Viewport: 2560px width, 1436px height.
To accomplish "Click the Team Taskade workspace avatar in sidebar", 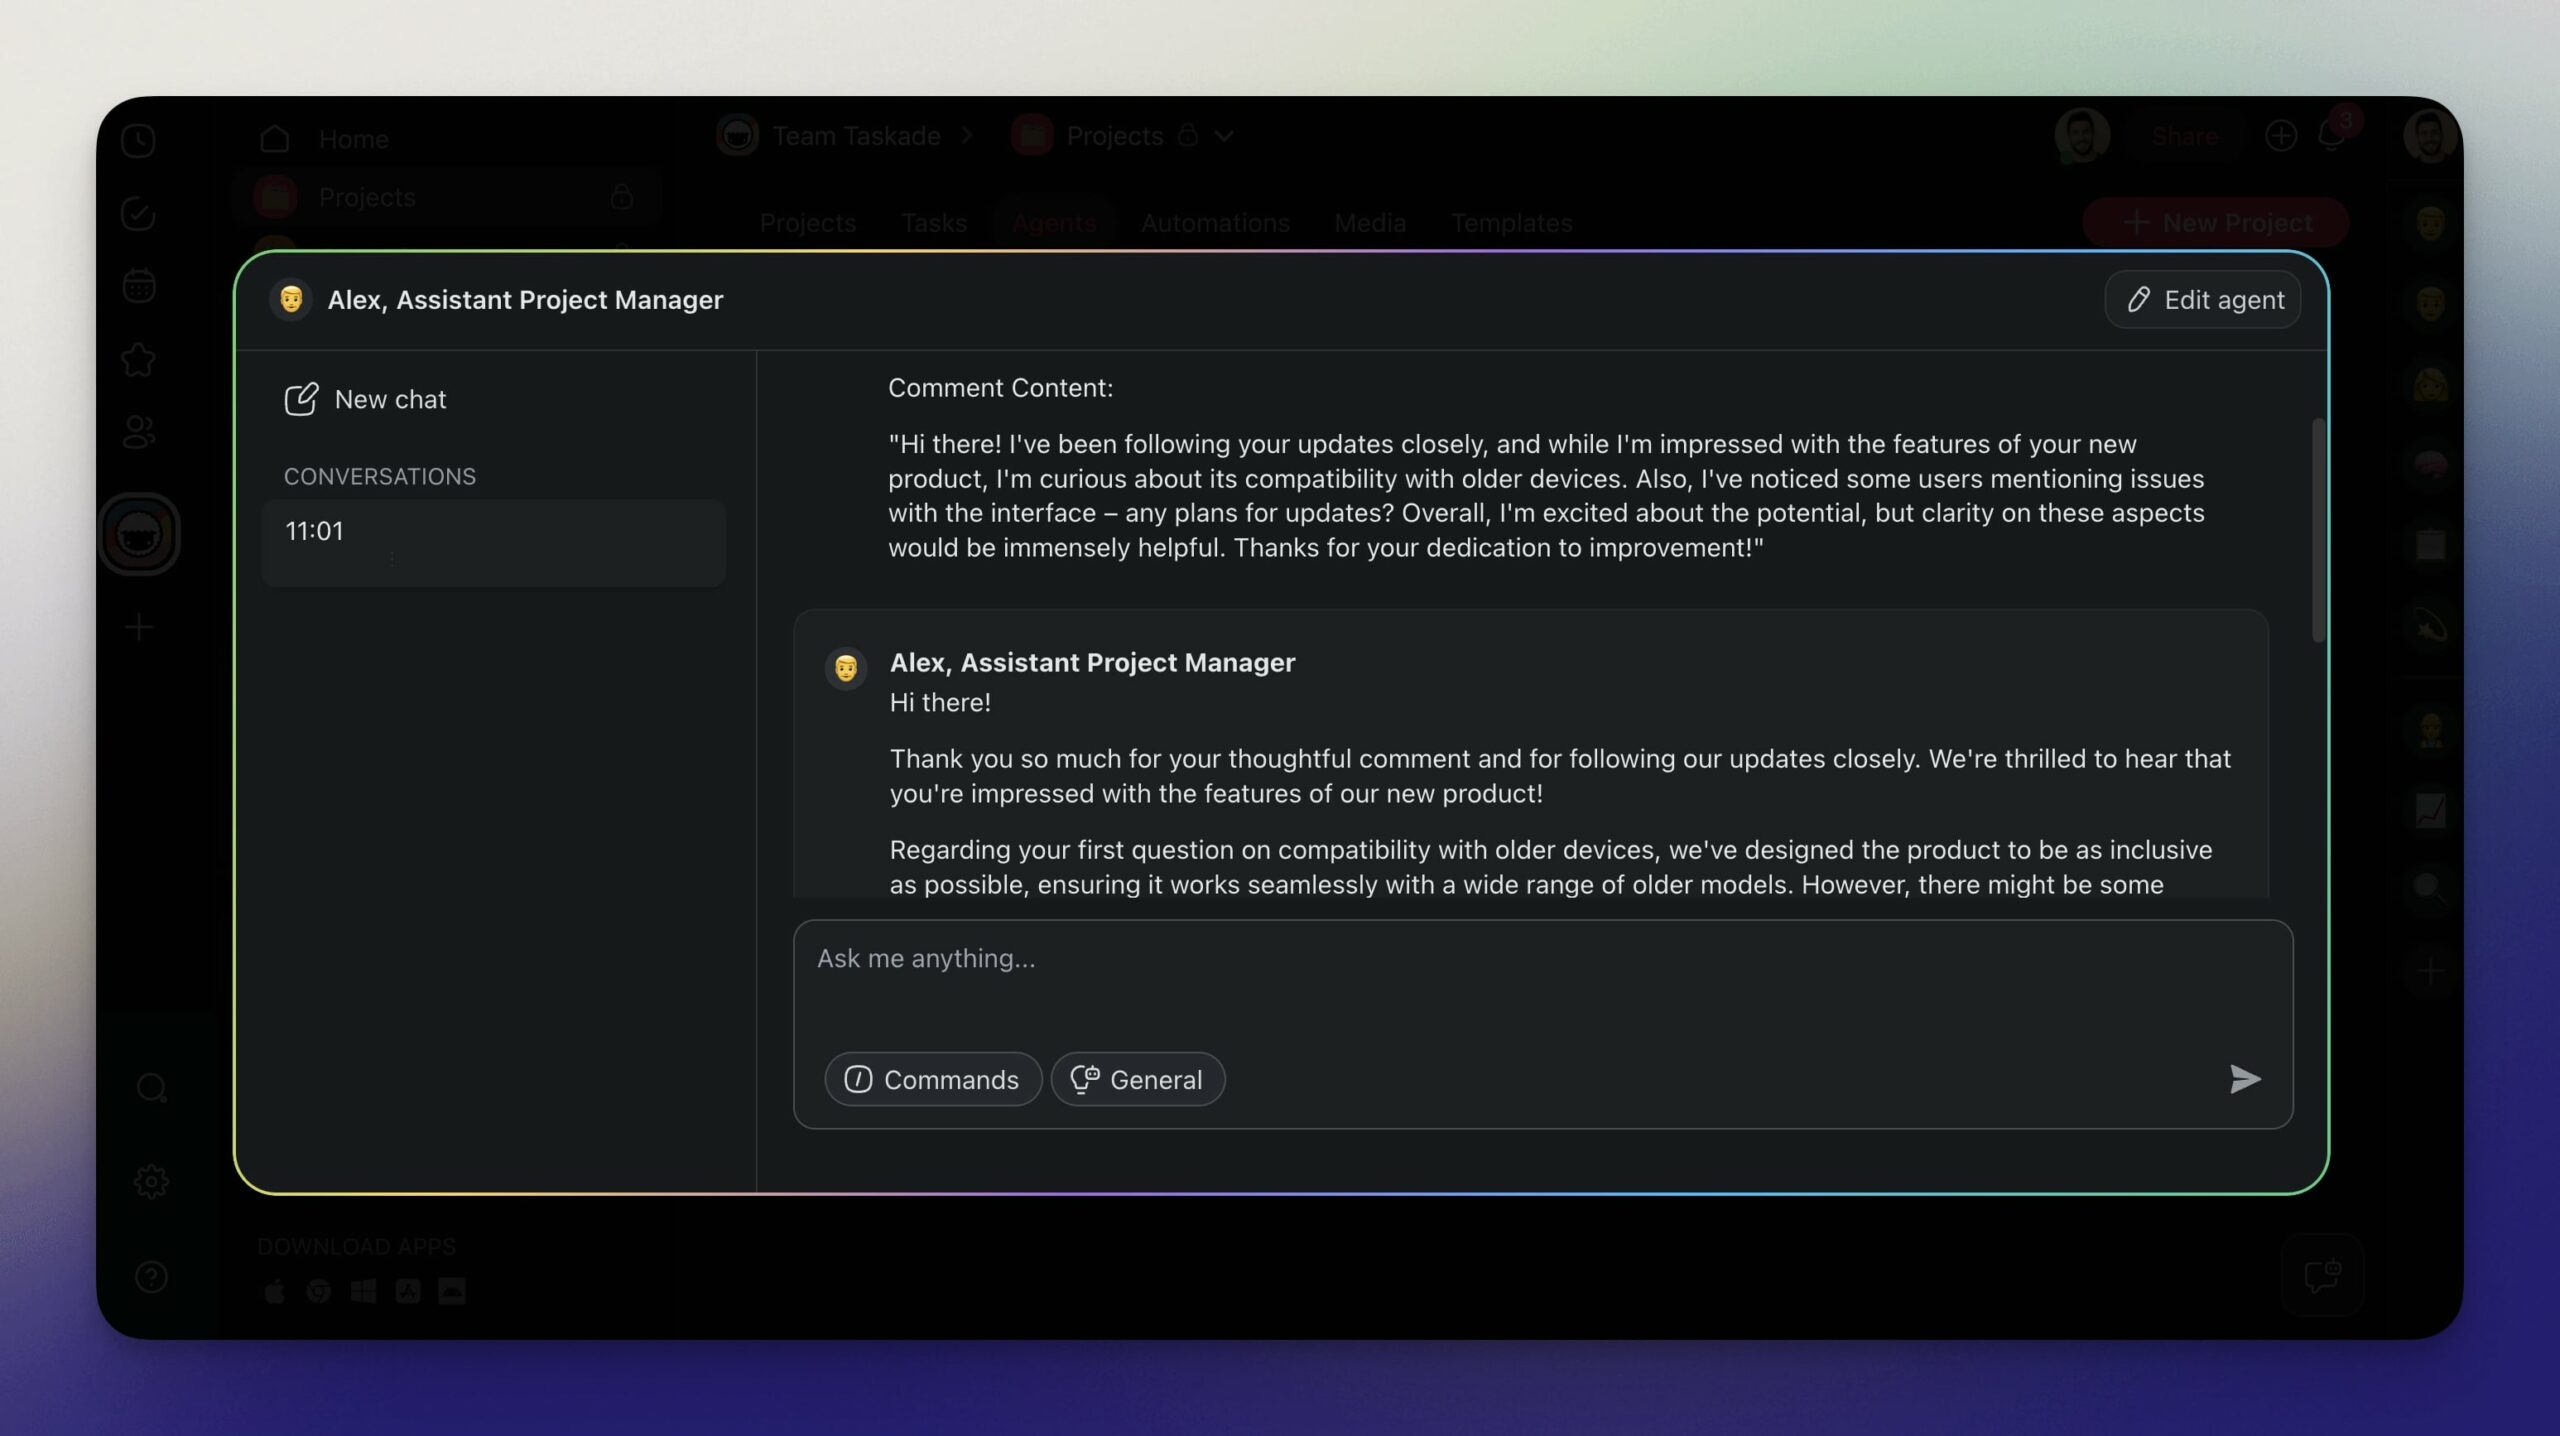I will tap(139, 534).
